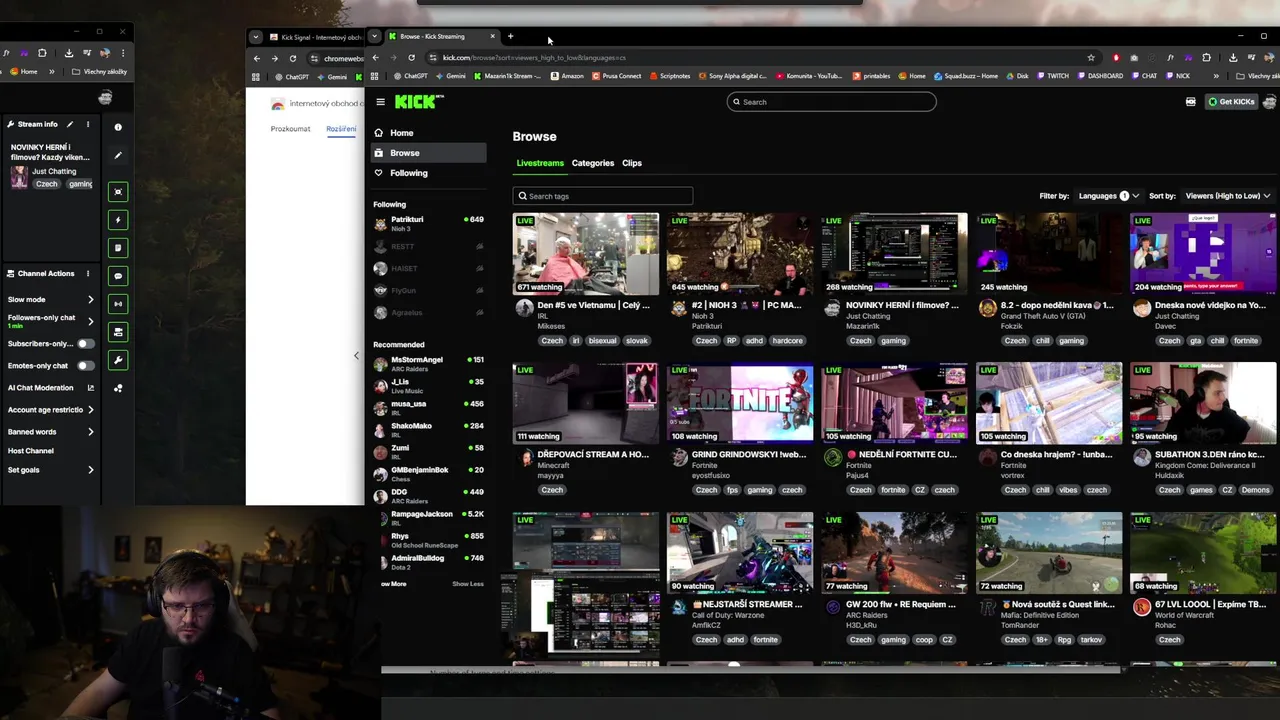Viewport: 1280px width, 720px height.
Task: Expand Account age restriction options
Action: 91,410
